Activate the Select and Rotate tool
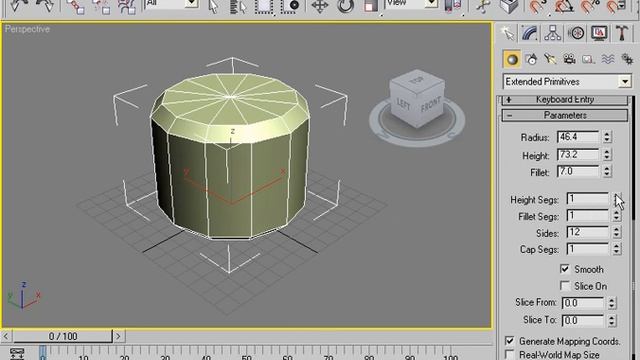The height and width of the screenshot is (360, 640). (345, 7)
